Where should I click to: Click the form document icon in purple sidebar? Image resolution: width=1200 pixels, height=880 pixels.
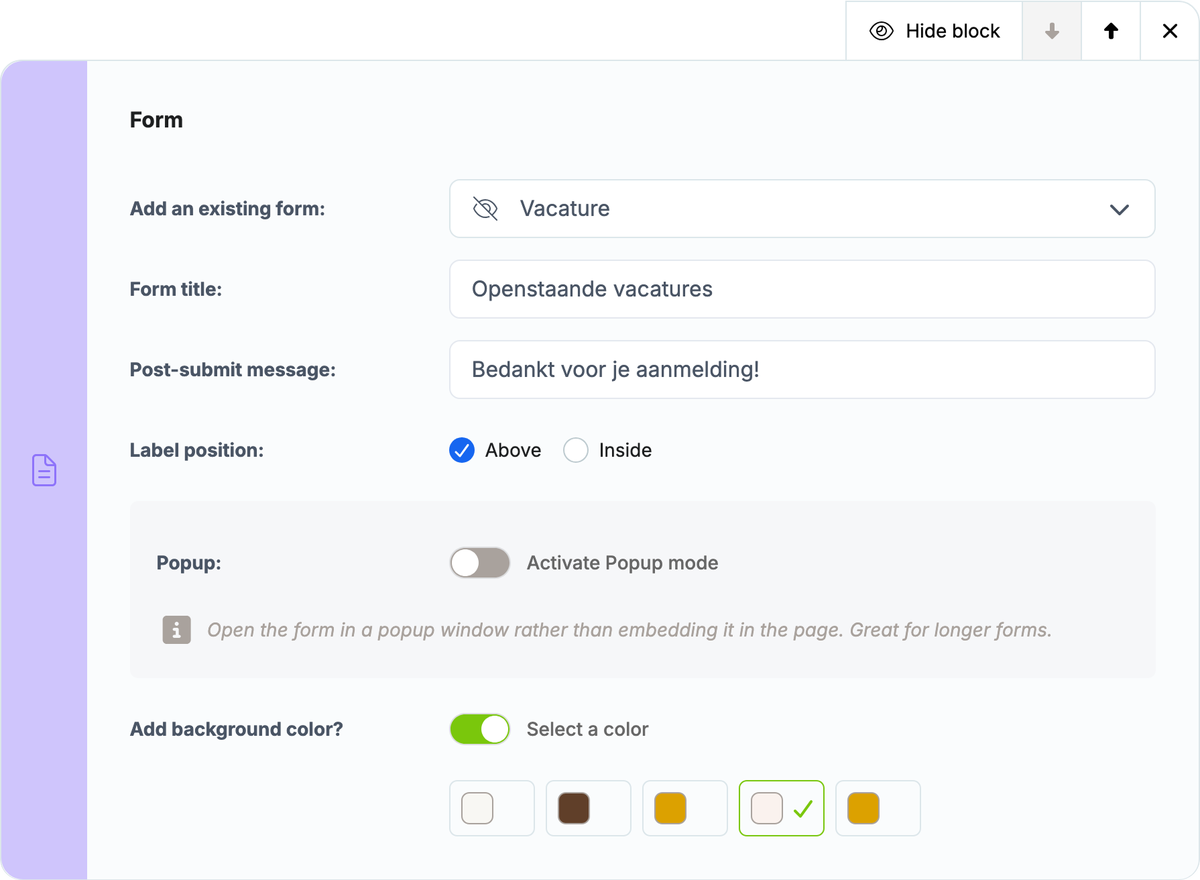[x=44, y=470]
